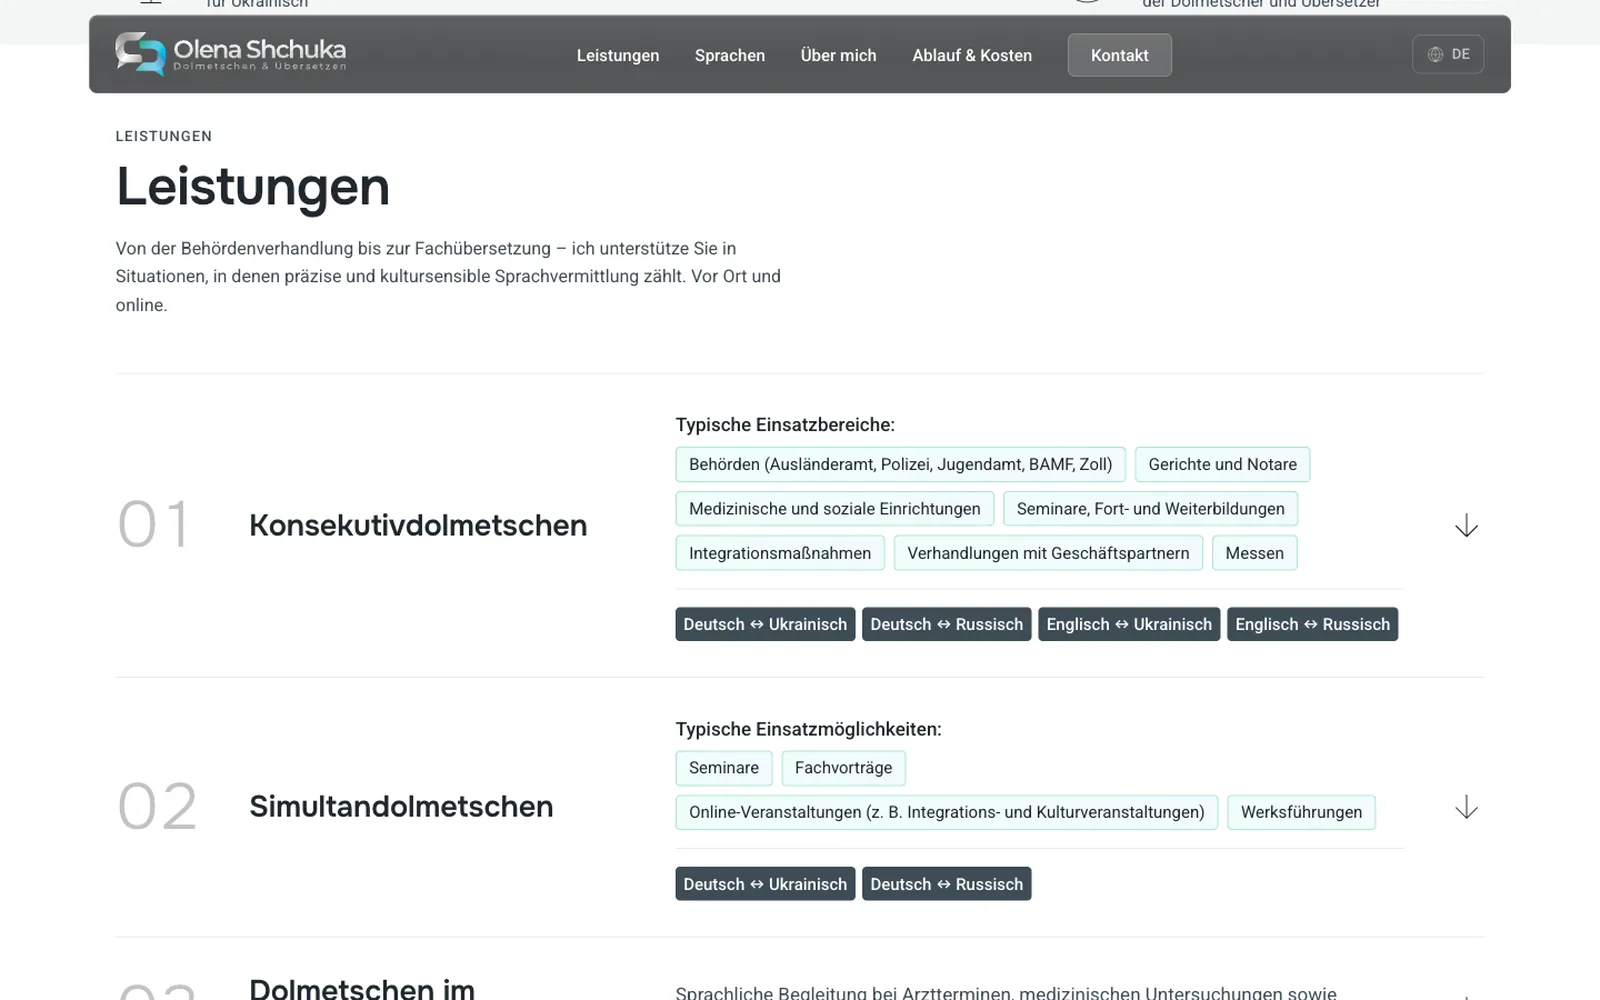Click the Gerichte und Notare tag
This screenshot has width=1600, height=1000.
coord(1222,464)
